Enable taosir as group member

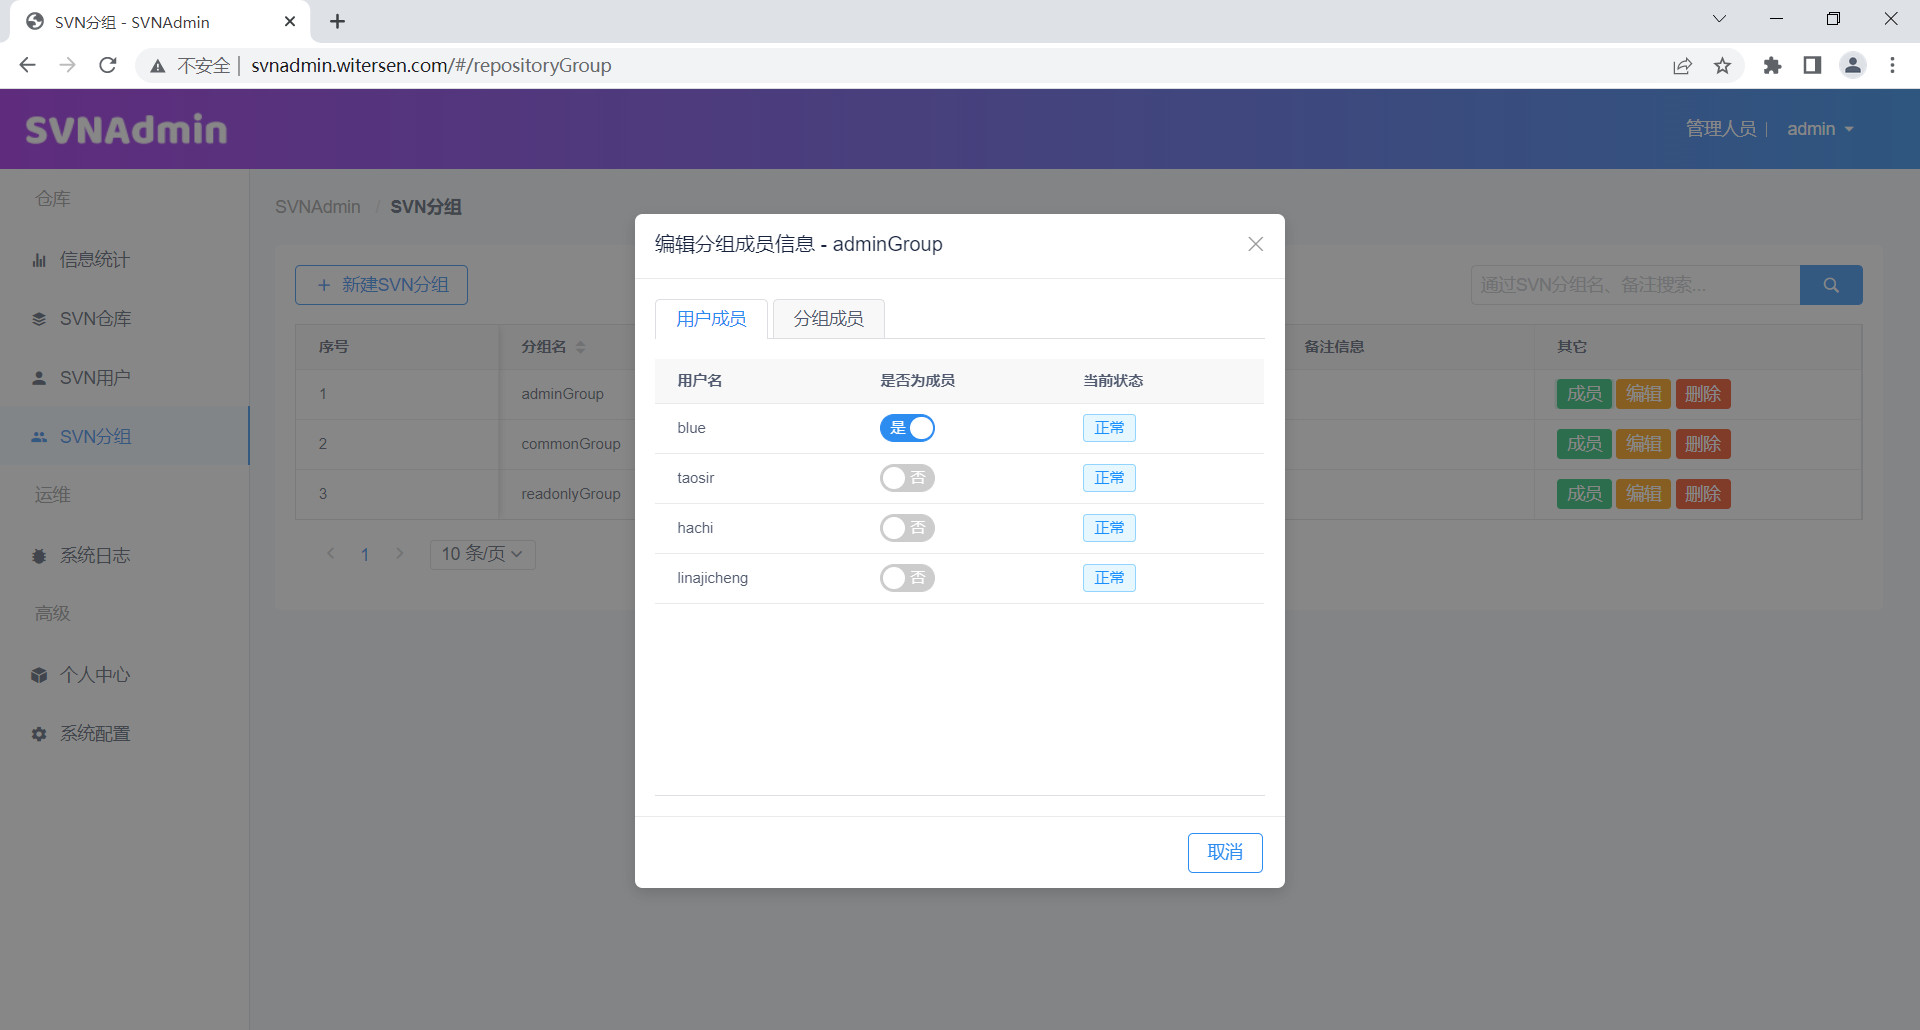pyautogui.click(x=907, y=478)
